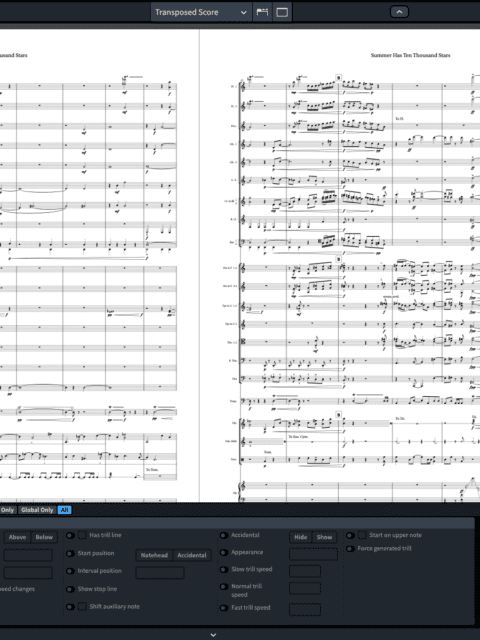
Task: Enable the Accidental property switch
Action: (224, 535)
